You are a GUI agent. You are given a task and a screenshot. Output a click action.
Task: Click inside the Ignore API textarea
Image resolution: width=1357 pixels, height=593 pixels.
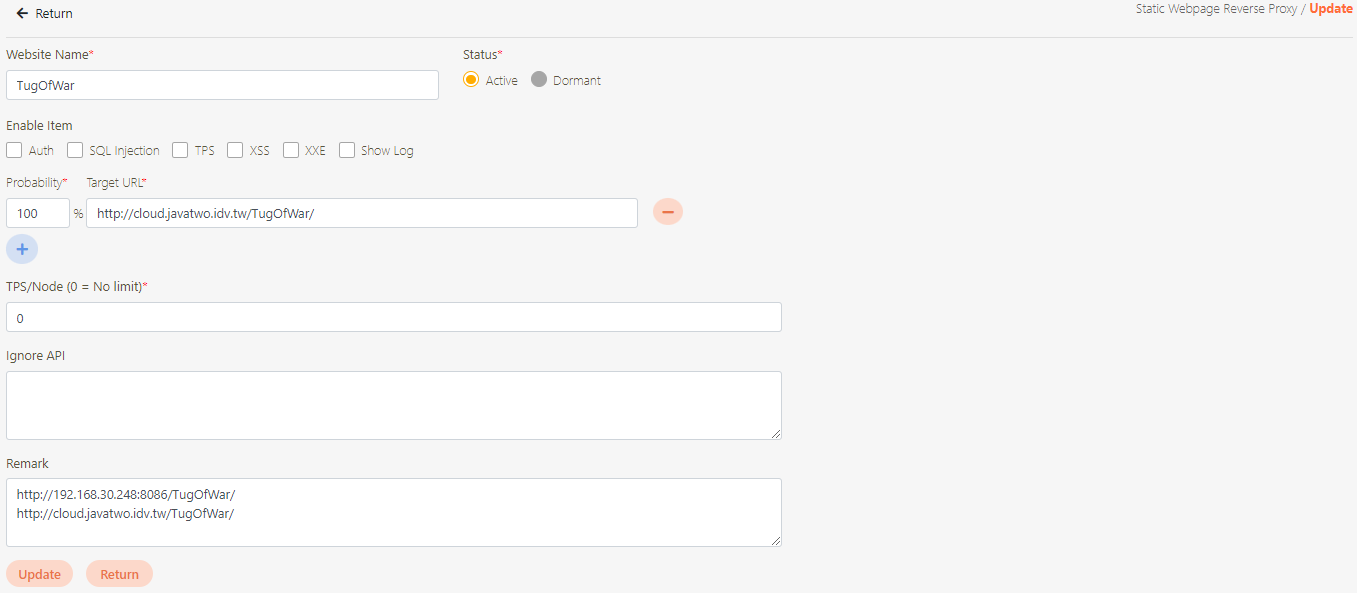[x=394, y=405]
